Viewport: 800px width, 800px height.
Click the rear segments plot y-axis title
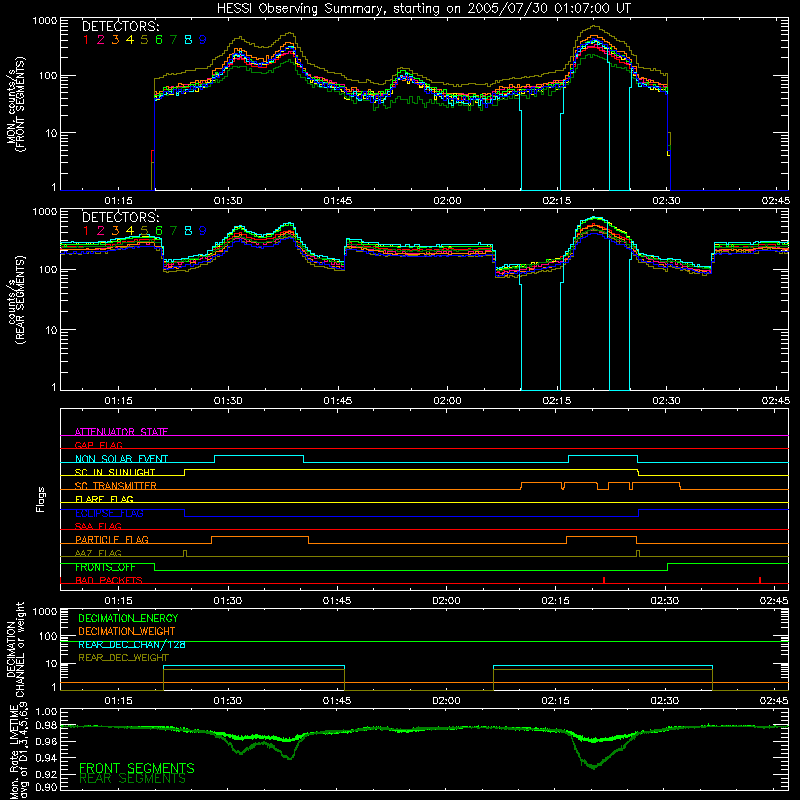[15, 300]
